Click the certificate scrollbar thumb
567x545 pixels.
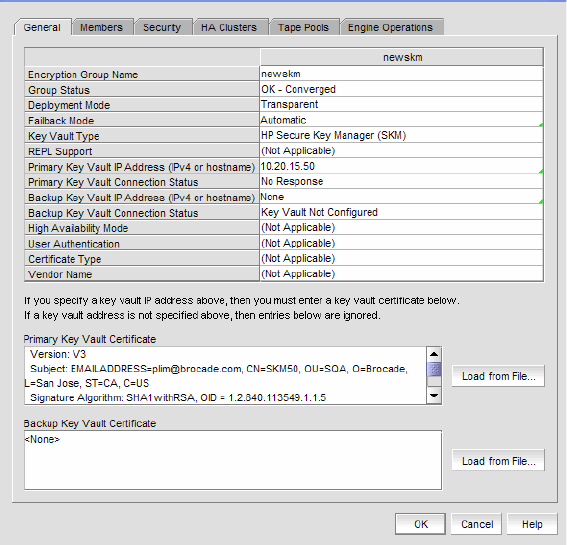434,370
